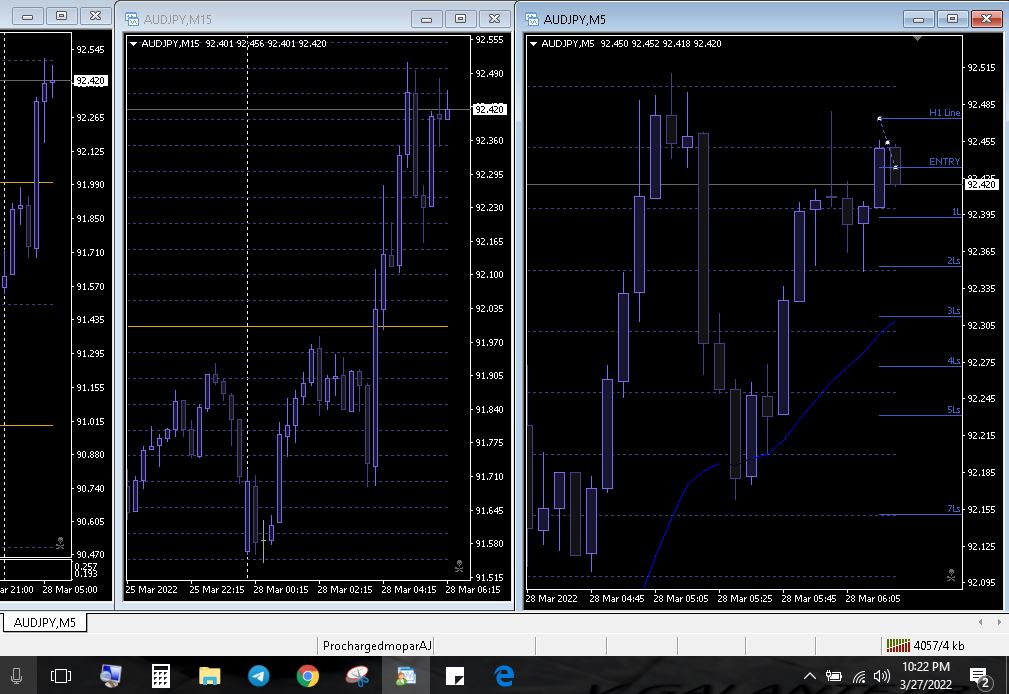The height and width of the screenshot is (694, 1009).
Task: Minimize the AUDJPY,M15 chart window
Action: pyautogui.click(x=427, y=19)
